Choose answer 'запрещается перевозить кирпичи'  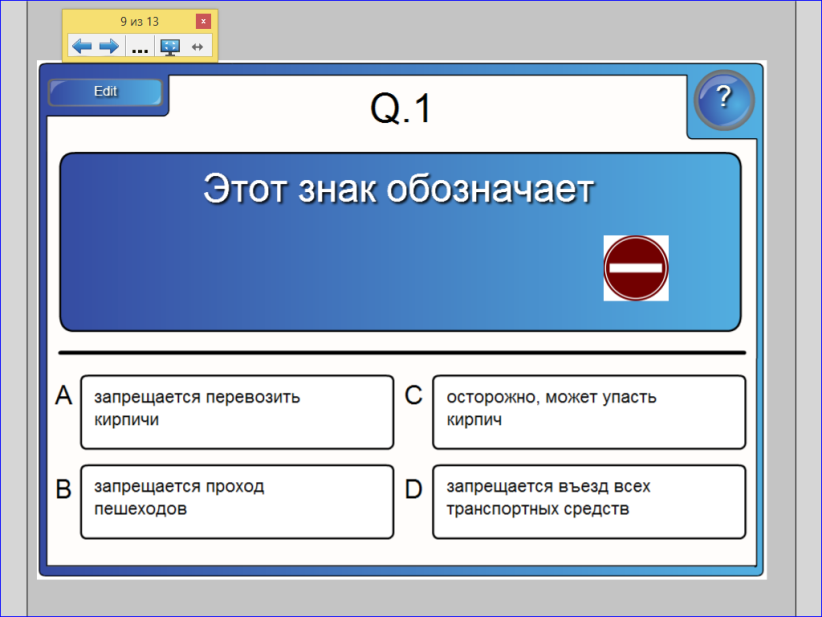pos(237,412)
